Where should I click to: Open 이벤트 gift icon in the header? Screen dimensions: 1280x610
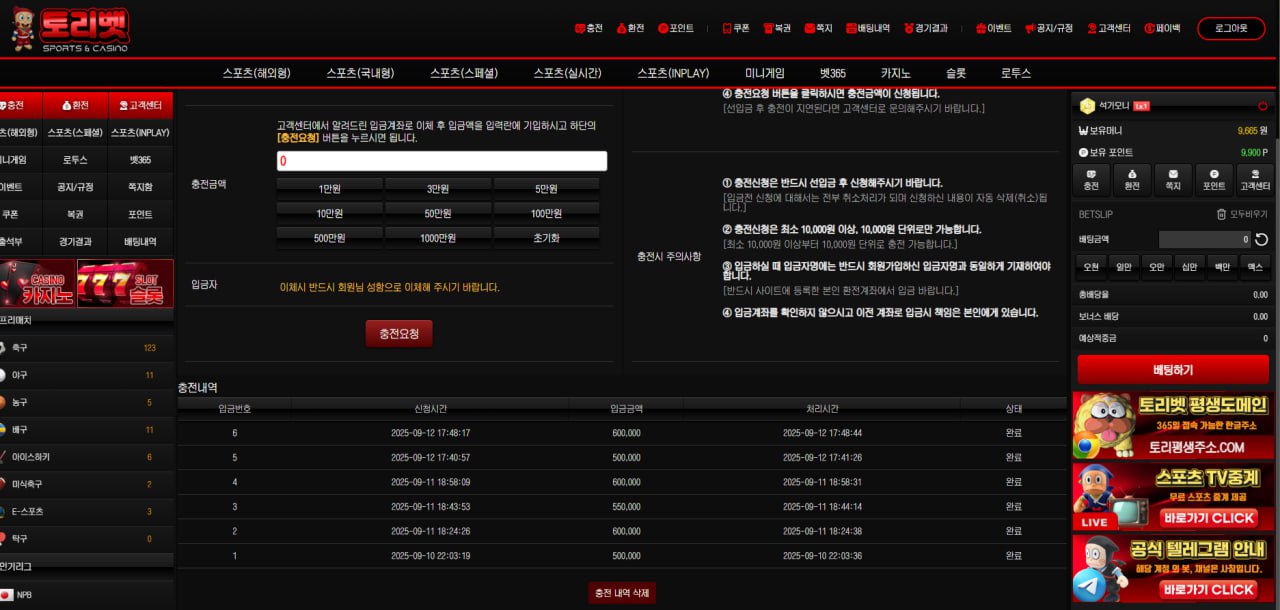(993, 28)
